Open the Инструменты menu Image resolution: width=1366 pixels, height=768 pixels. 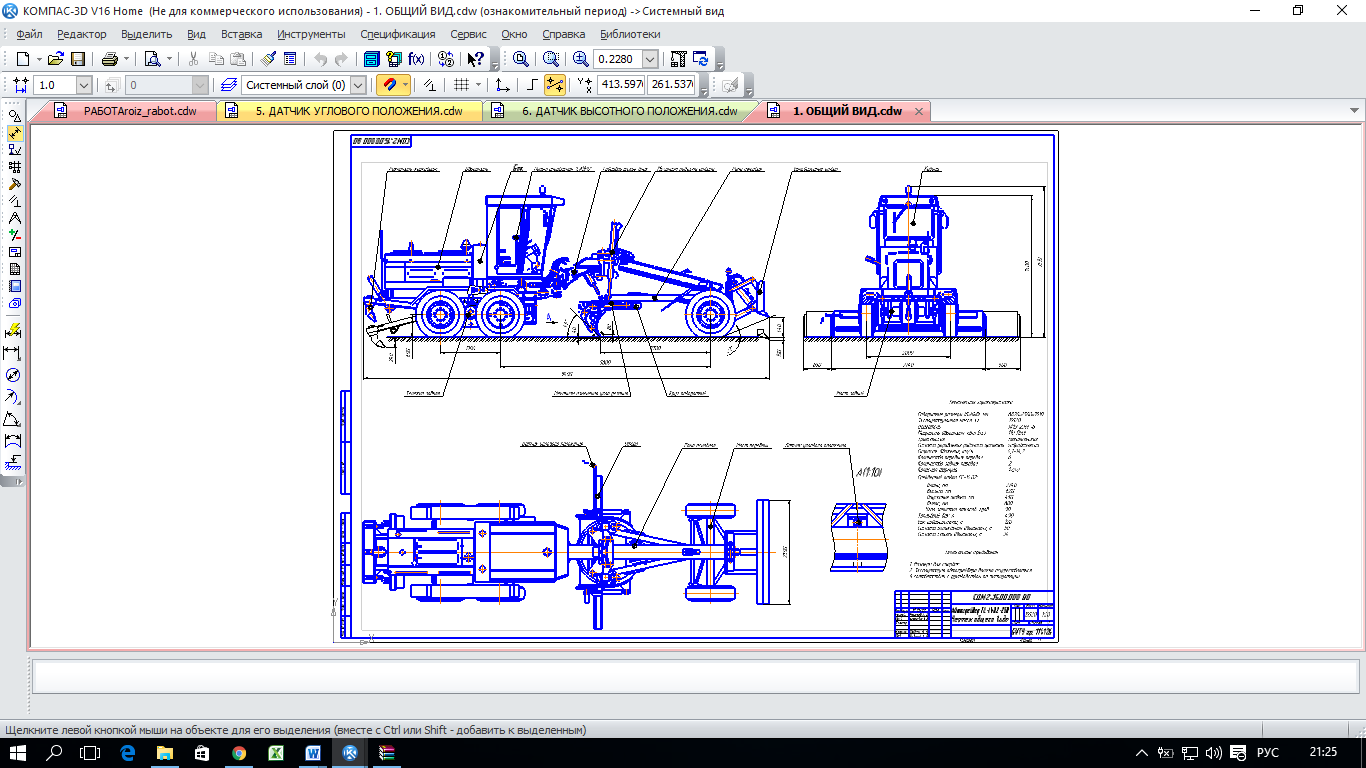pos(311,34)
